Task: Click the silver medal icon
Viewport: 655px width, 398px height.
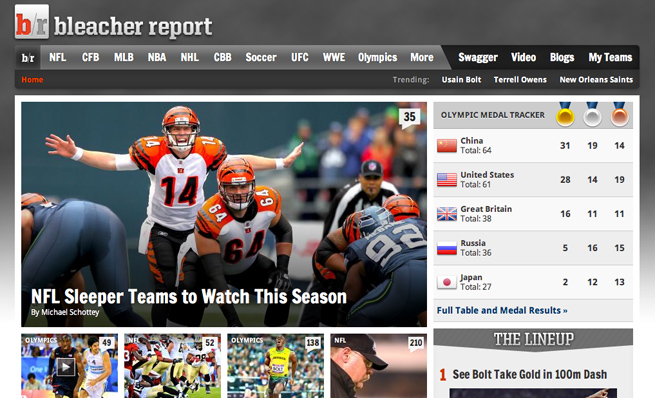Action: (592, 114)
